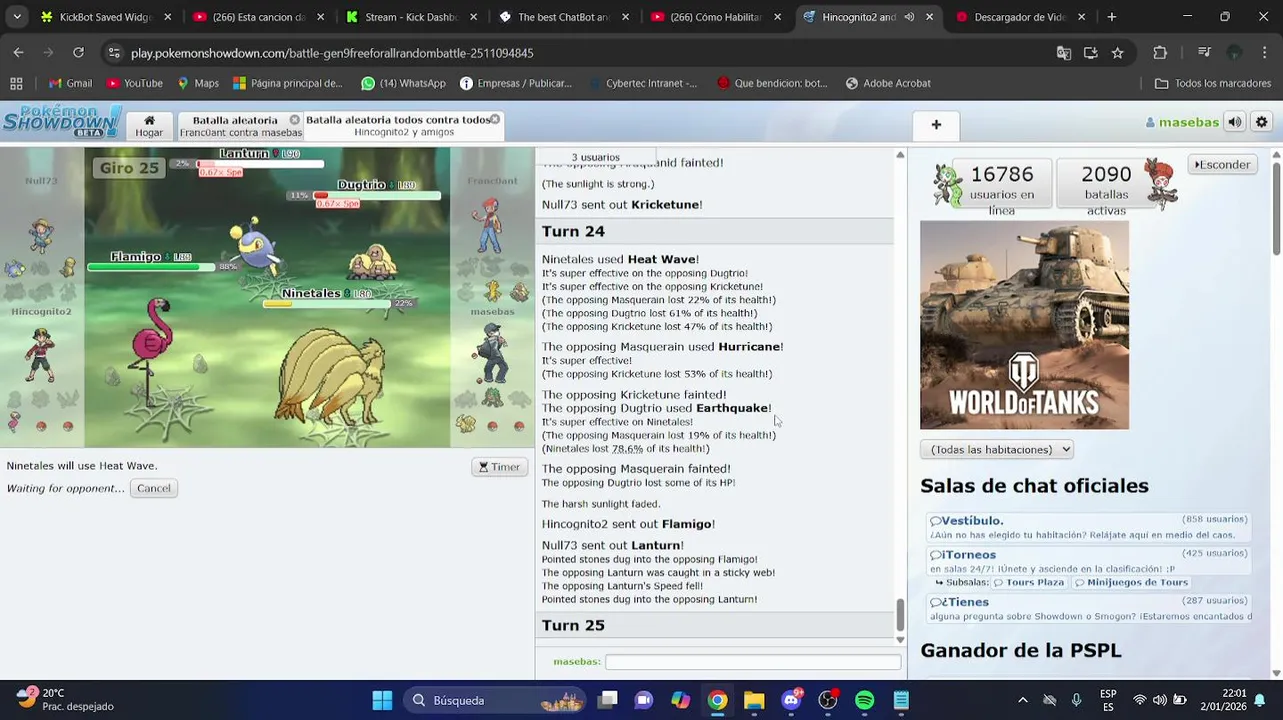The image size is (1283, 720).
Task: Select the Batalla aleatoria todos contra todos tab
Action: pos(398,125)
